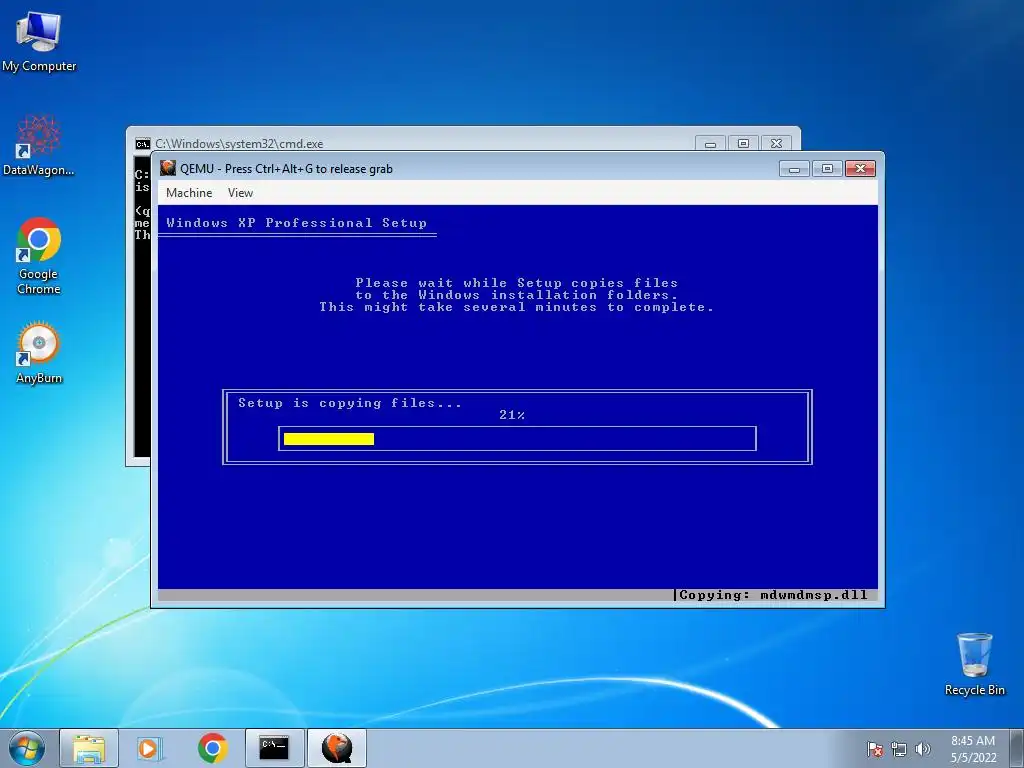The image size is (1024, 768).
Task: Open Windows Explorer from the taskbar
Action: click(89, 748)
